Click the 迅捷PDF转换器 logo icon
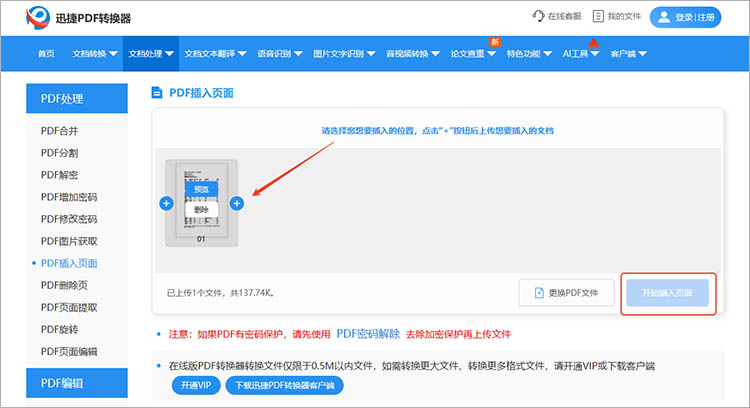The height and width of the screenshot is (408, 750). 38,18
